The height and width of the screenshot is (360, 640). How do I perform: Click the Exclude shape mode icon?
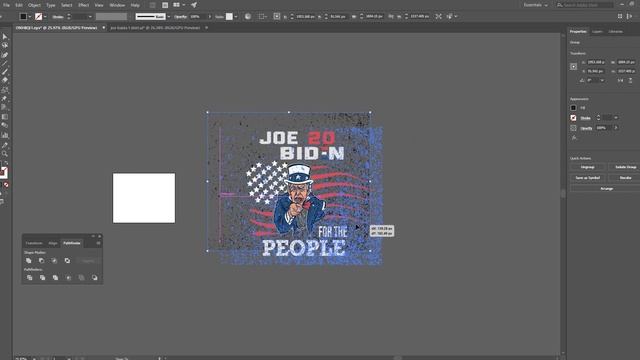(67, 260)
